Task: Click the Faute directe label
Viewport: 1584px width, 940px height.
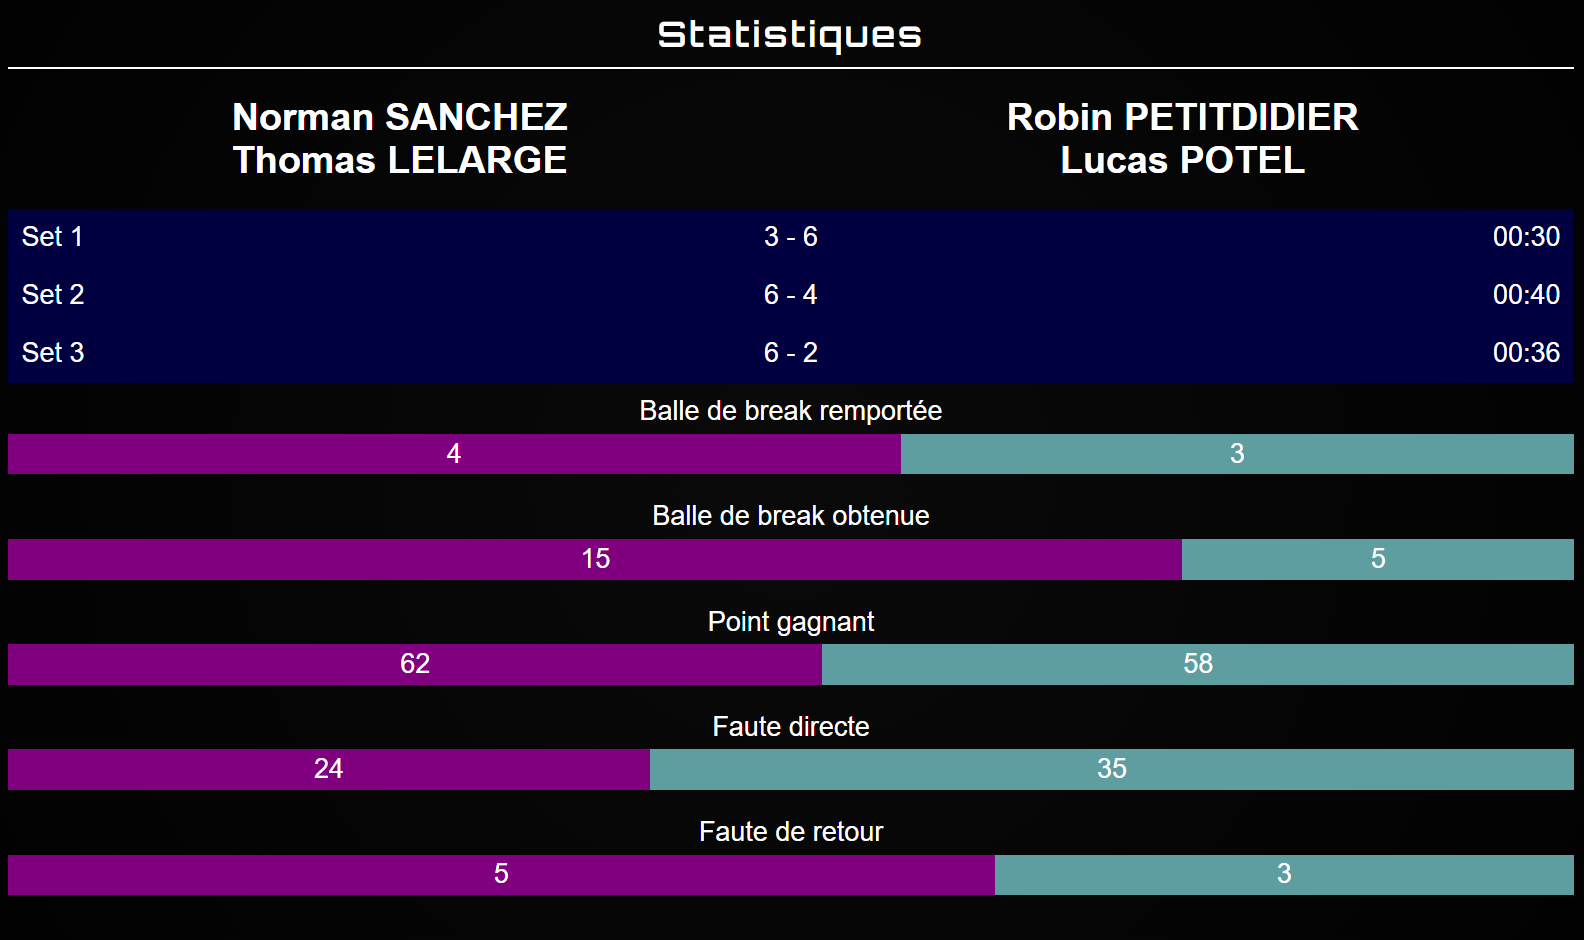Action: click(790, 727)
